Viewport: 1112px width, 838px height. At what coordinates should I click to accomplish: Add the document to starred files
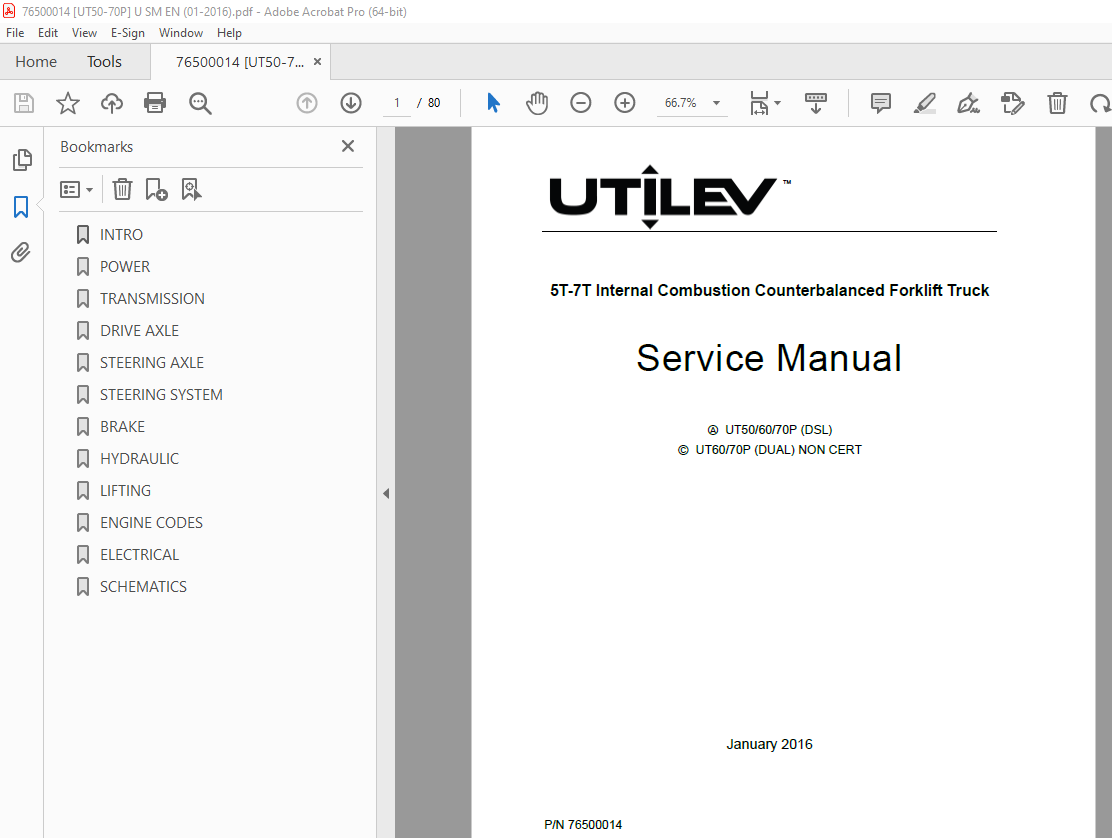67,104
